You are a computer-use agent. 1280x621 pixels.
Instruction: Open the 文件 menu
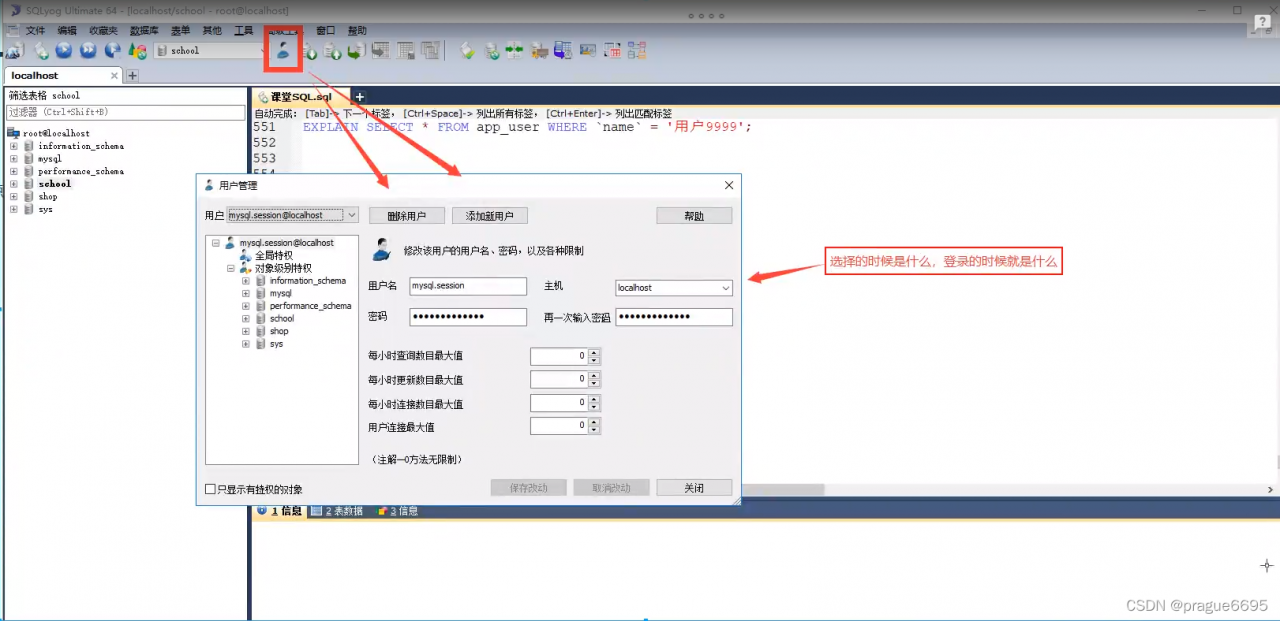click(35, 31)
